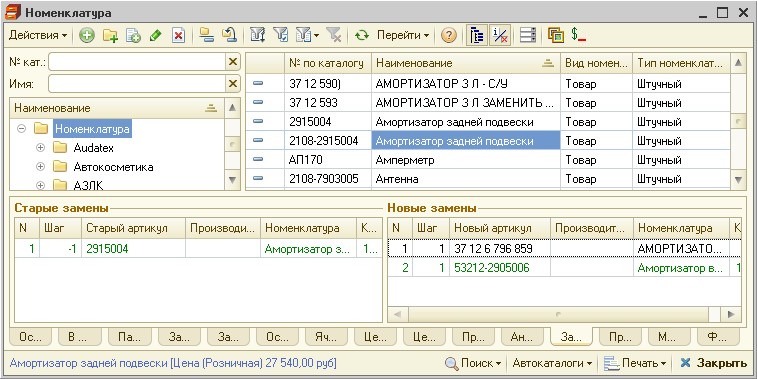The image size is (757, 379).
Task: Click the Mark for deletion red X icon
Action: [x=179, y=35]
